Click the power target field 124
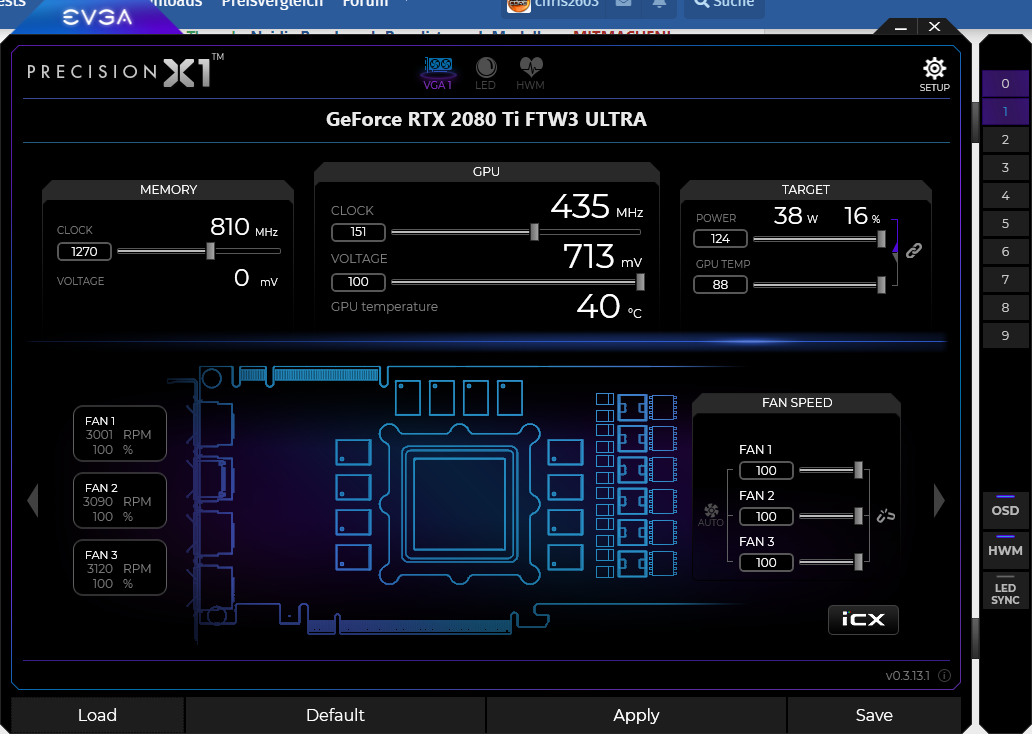 pyautogui.click(x=720, y=238)
